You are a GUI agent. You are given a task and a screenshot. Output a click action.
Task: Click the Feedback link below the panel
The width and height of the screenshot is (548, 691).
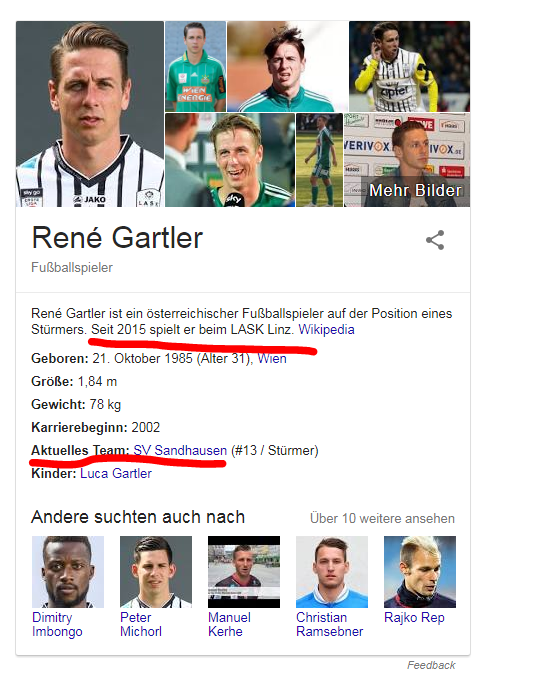click(431, 665)
